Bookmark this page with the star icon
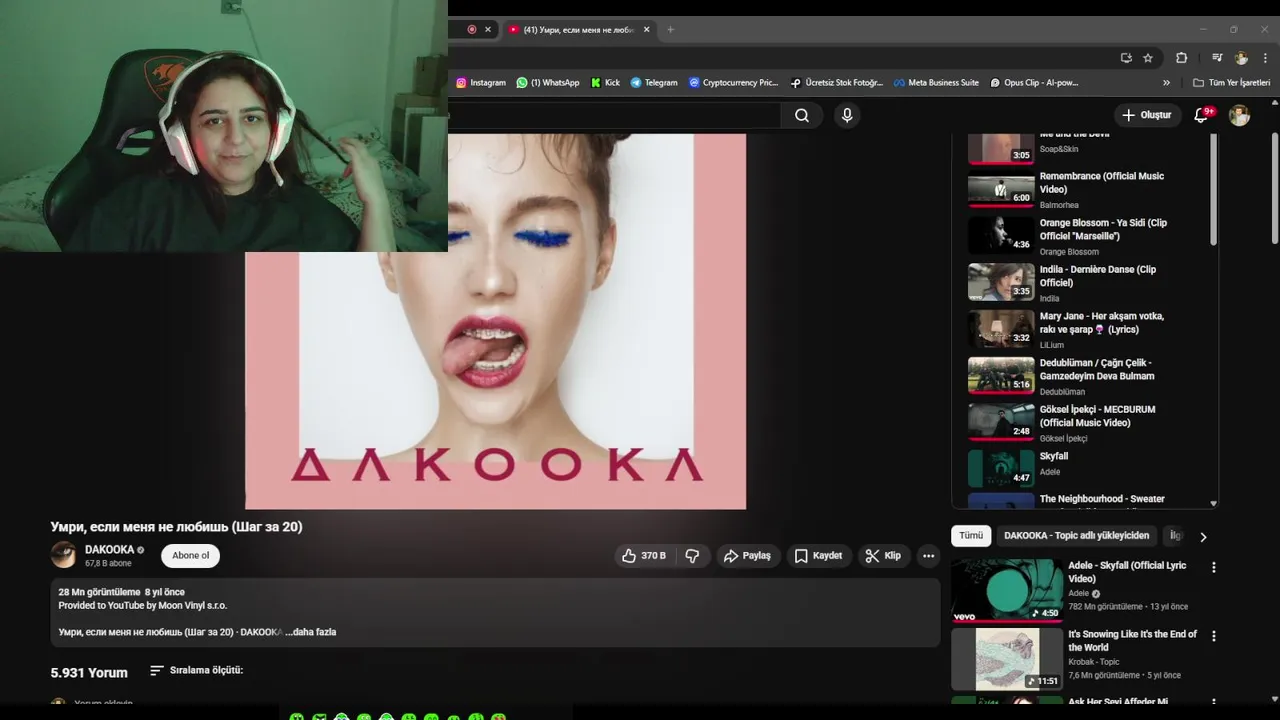This screenshot has width=1280, height=720. [1148, 58]
